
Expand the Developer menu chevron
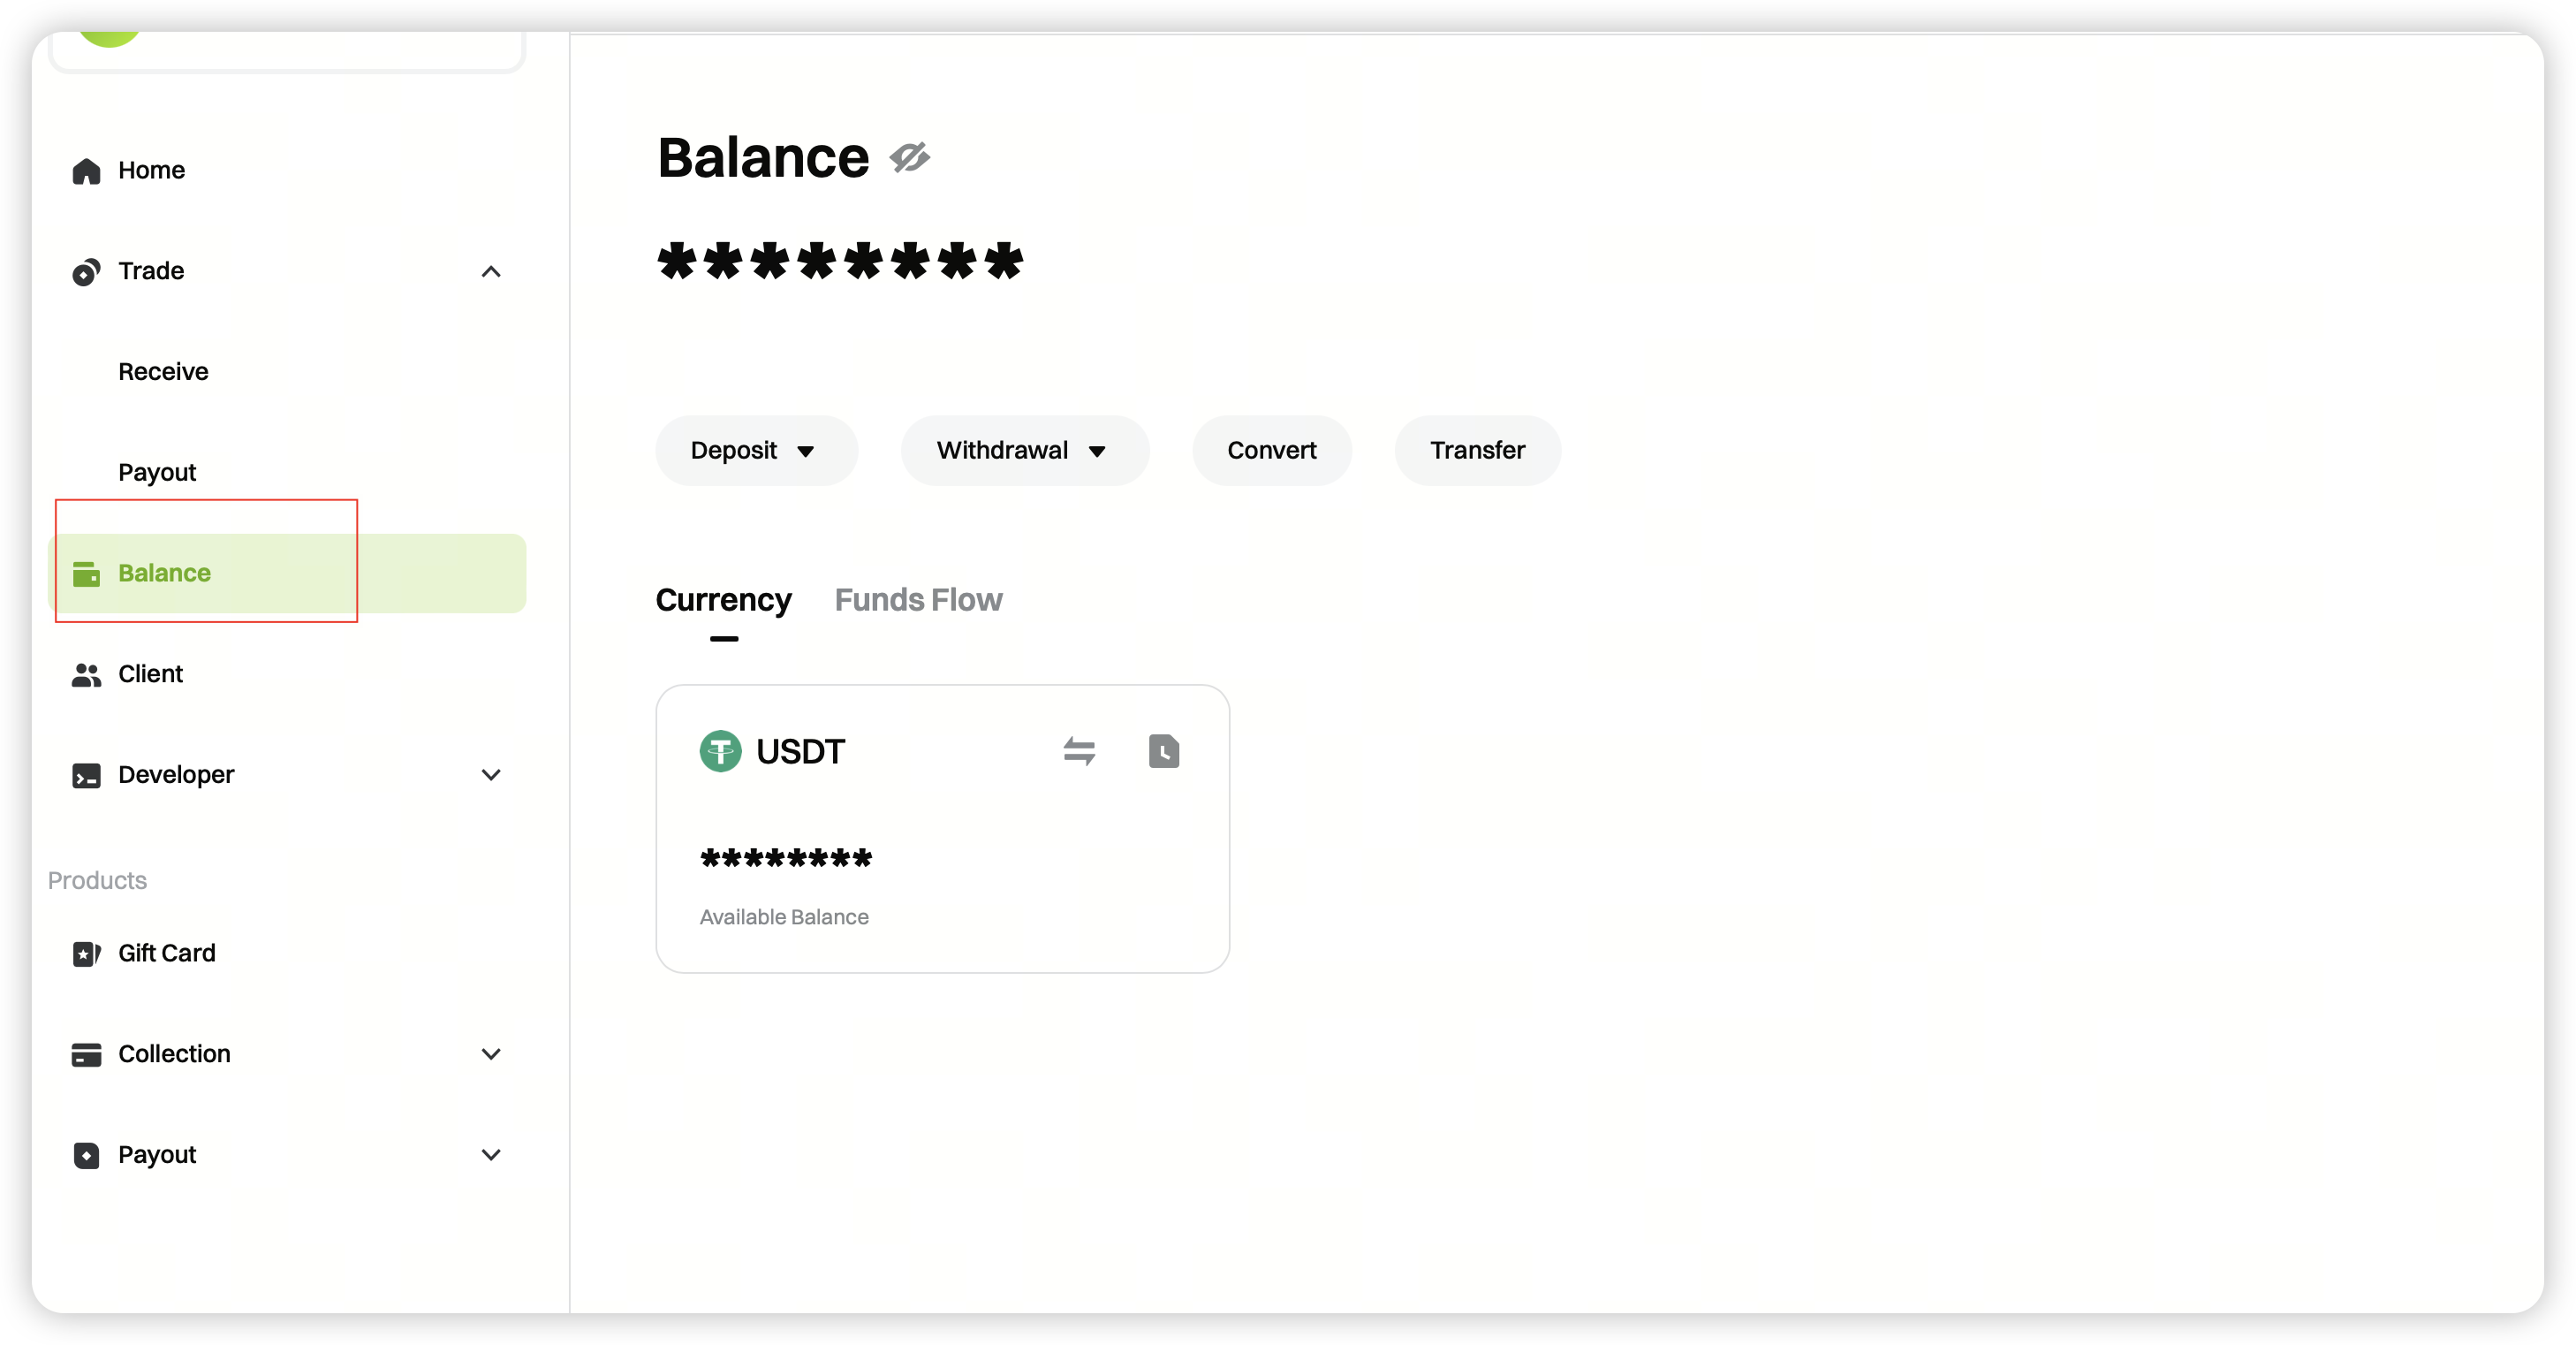click(491, 775)
